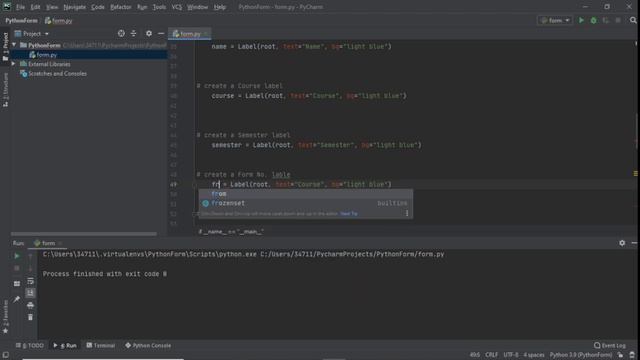The image size is (640, 360).
Task: Open Run panel settings gear
Action: [622, 243]
